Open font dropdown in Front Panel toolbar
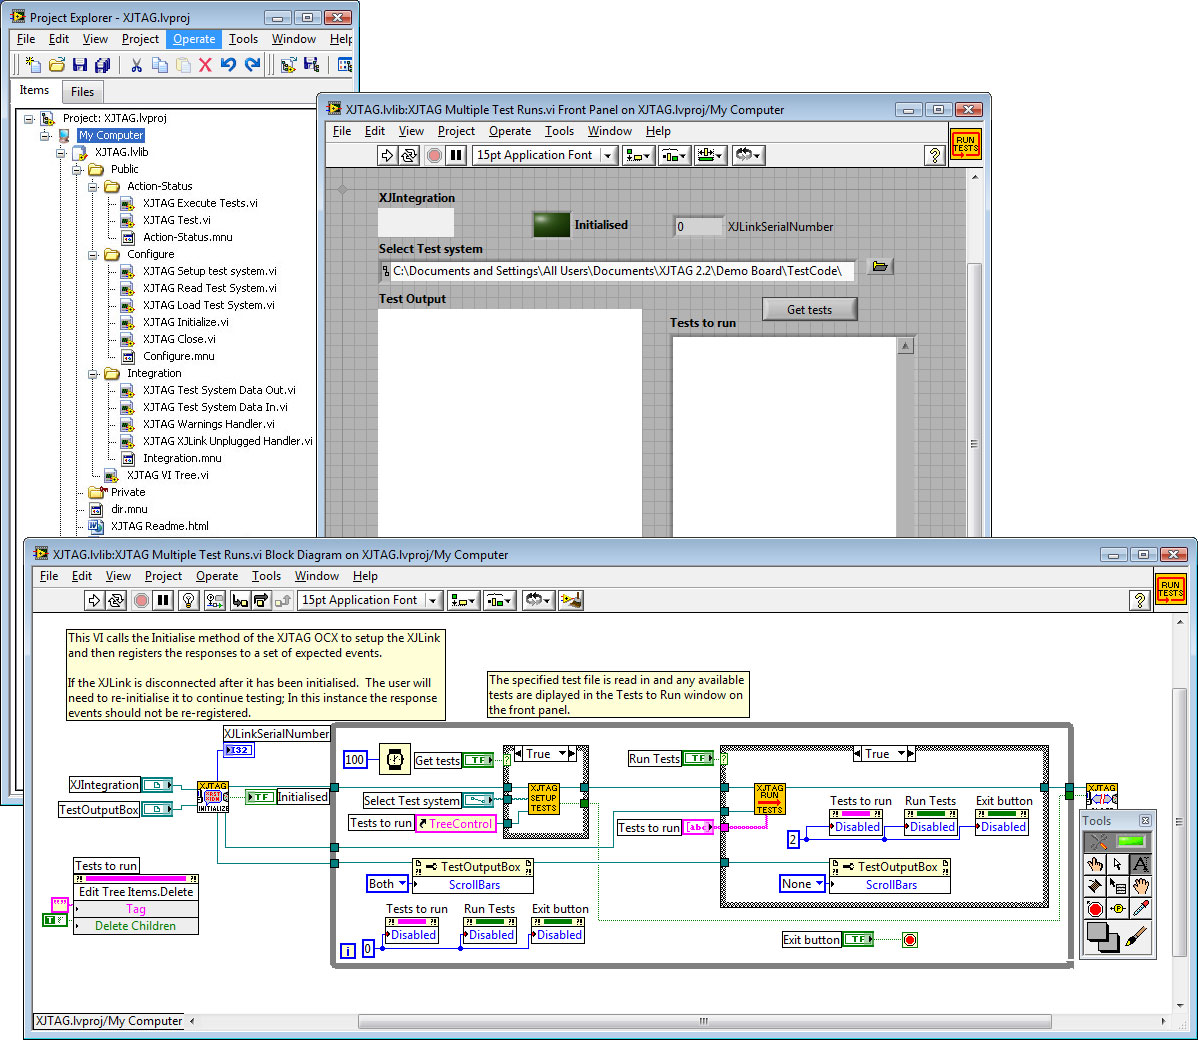 point(608,155)
